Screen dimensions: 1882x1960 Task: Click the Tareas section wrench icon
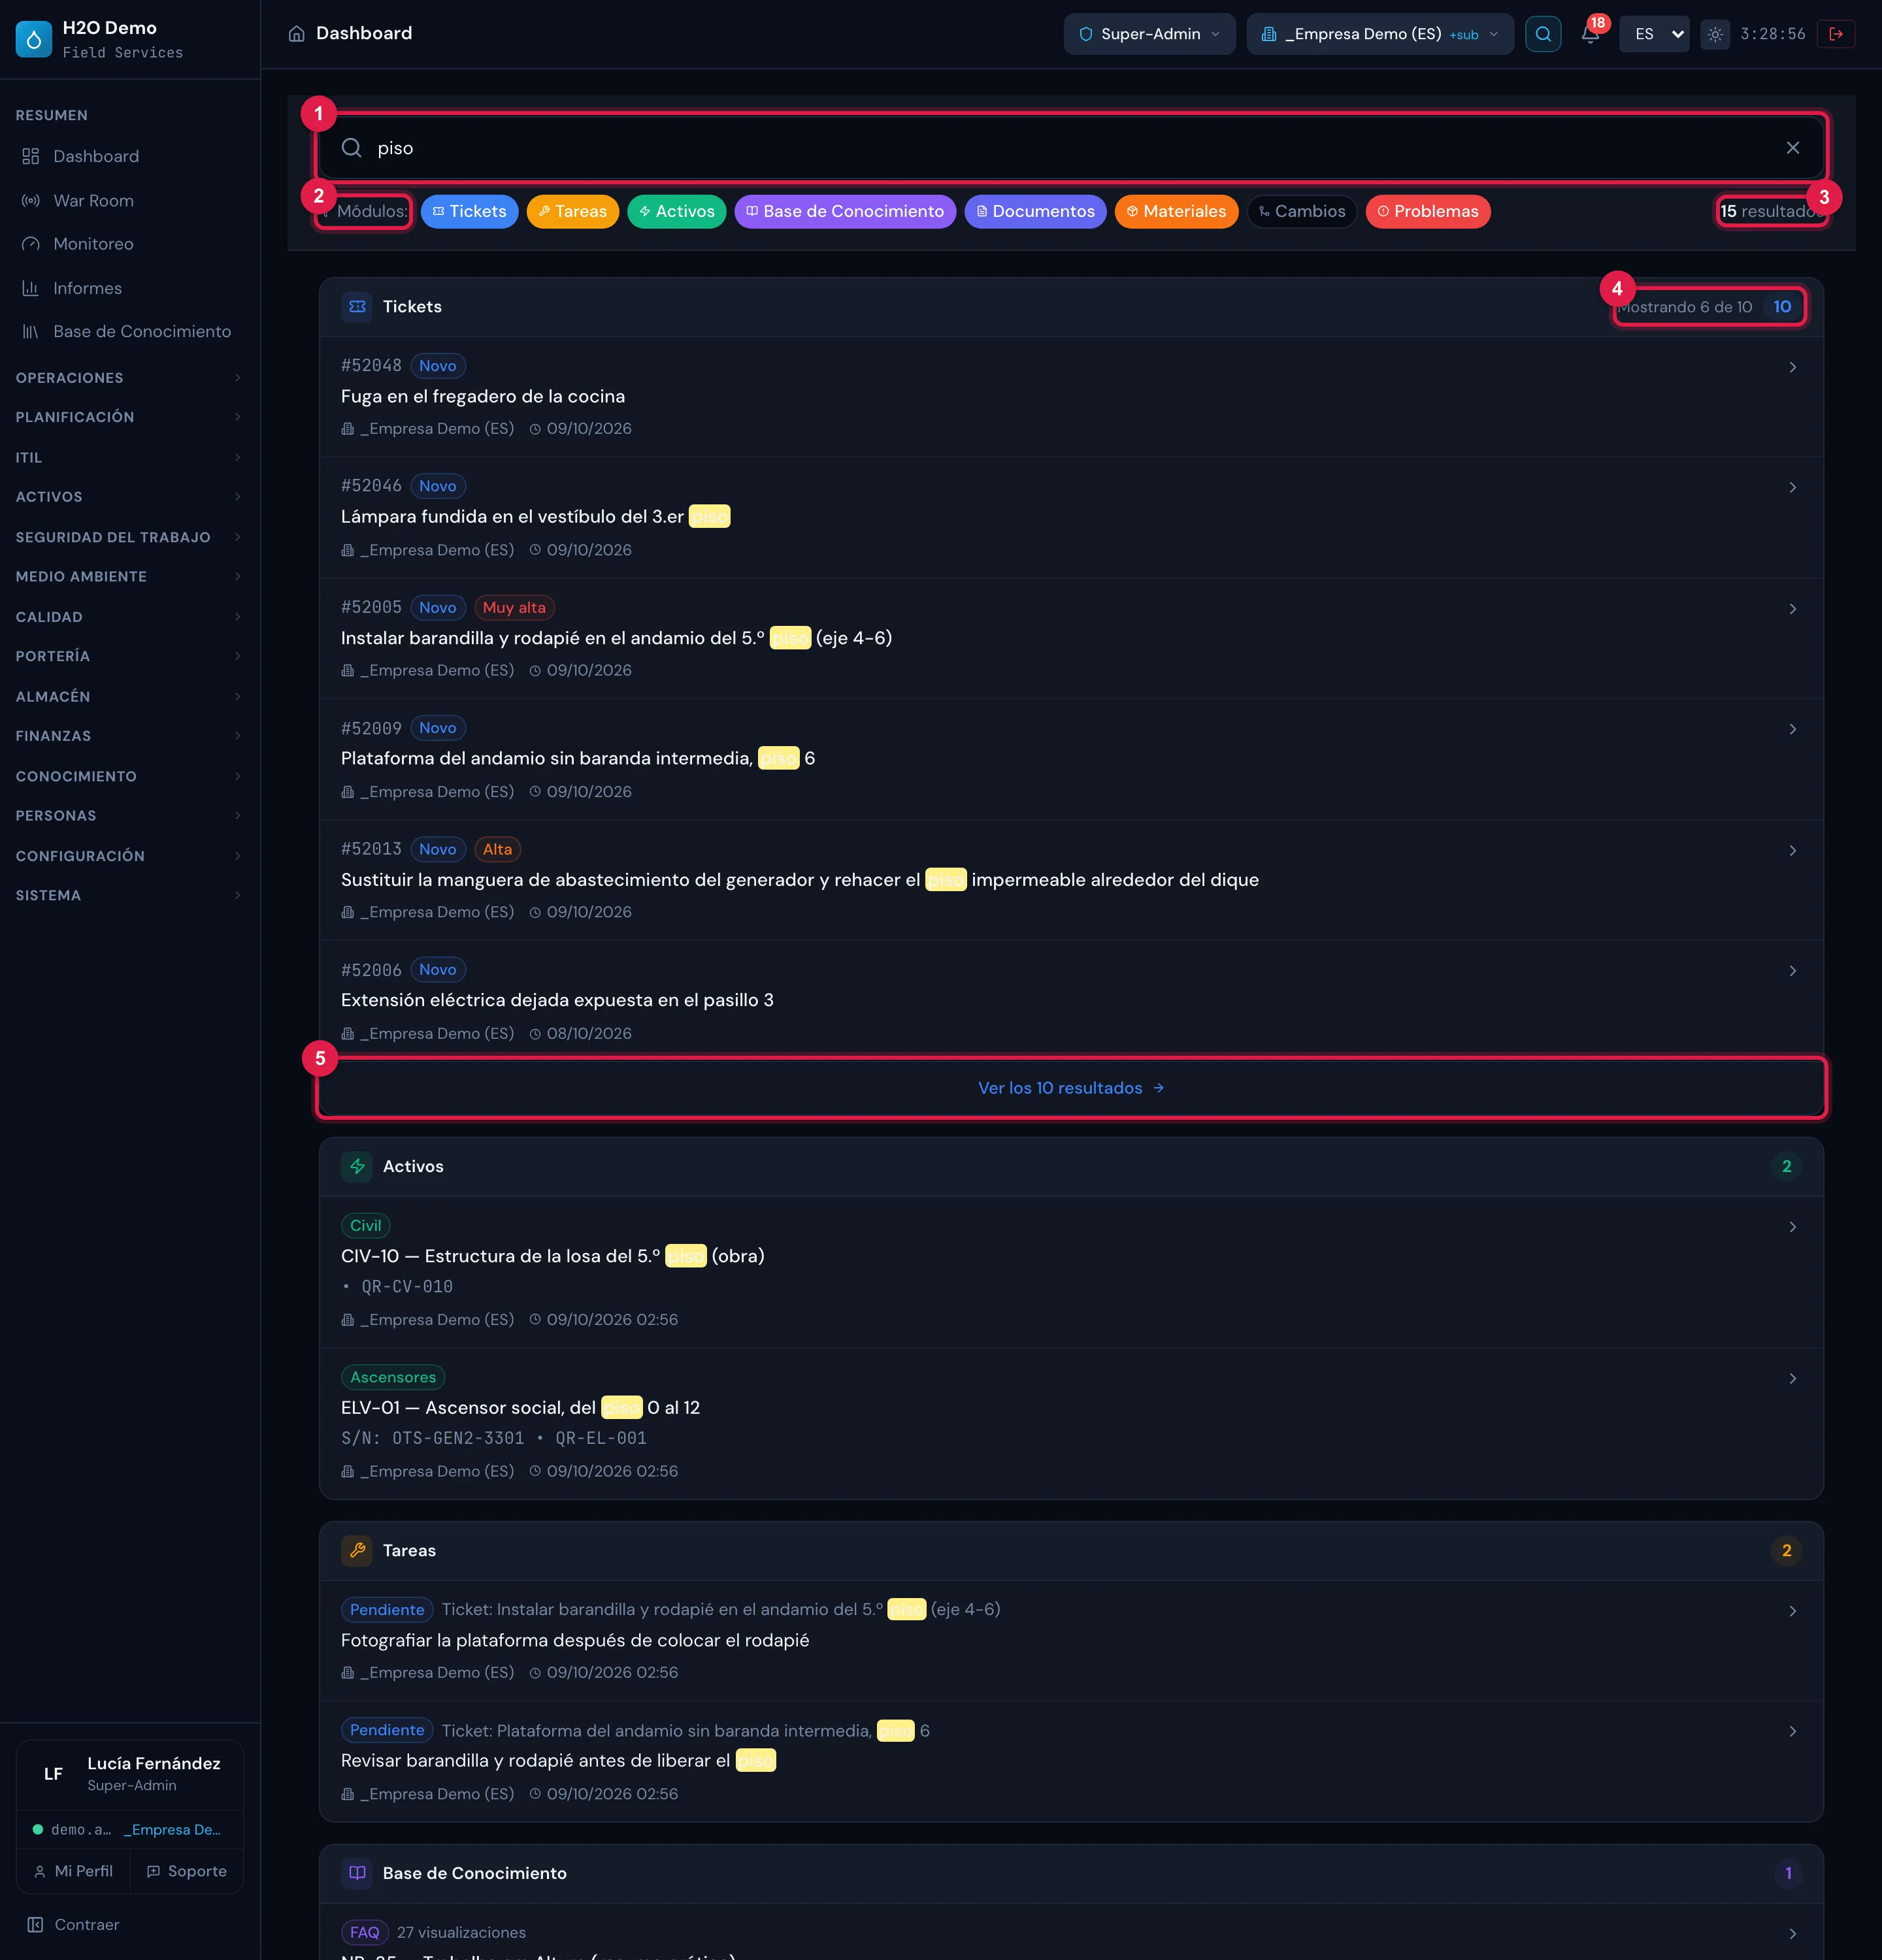click(x=357, y=1551)
